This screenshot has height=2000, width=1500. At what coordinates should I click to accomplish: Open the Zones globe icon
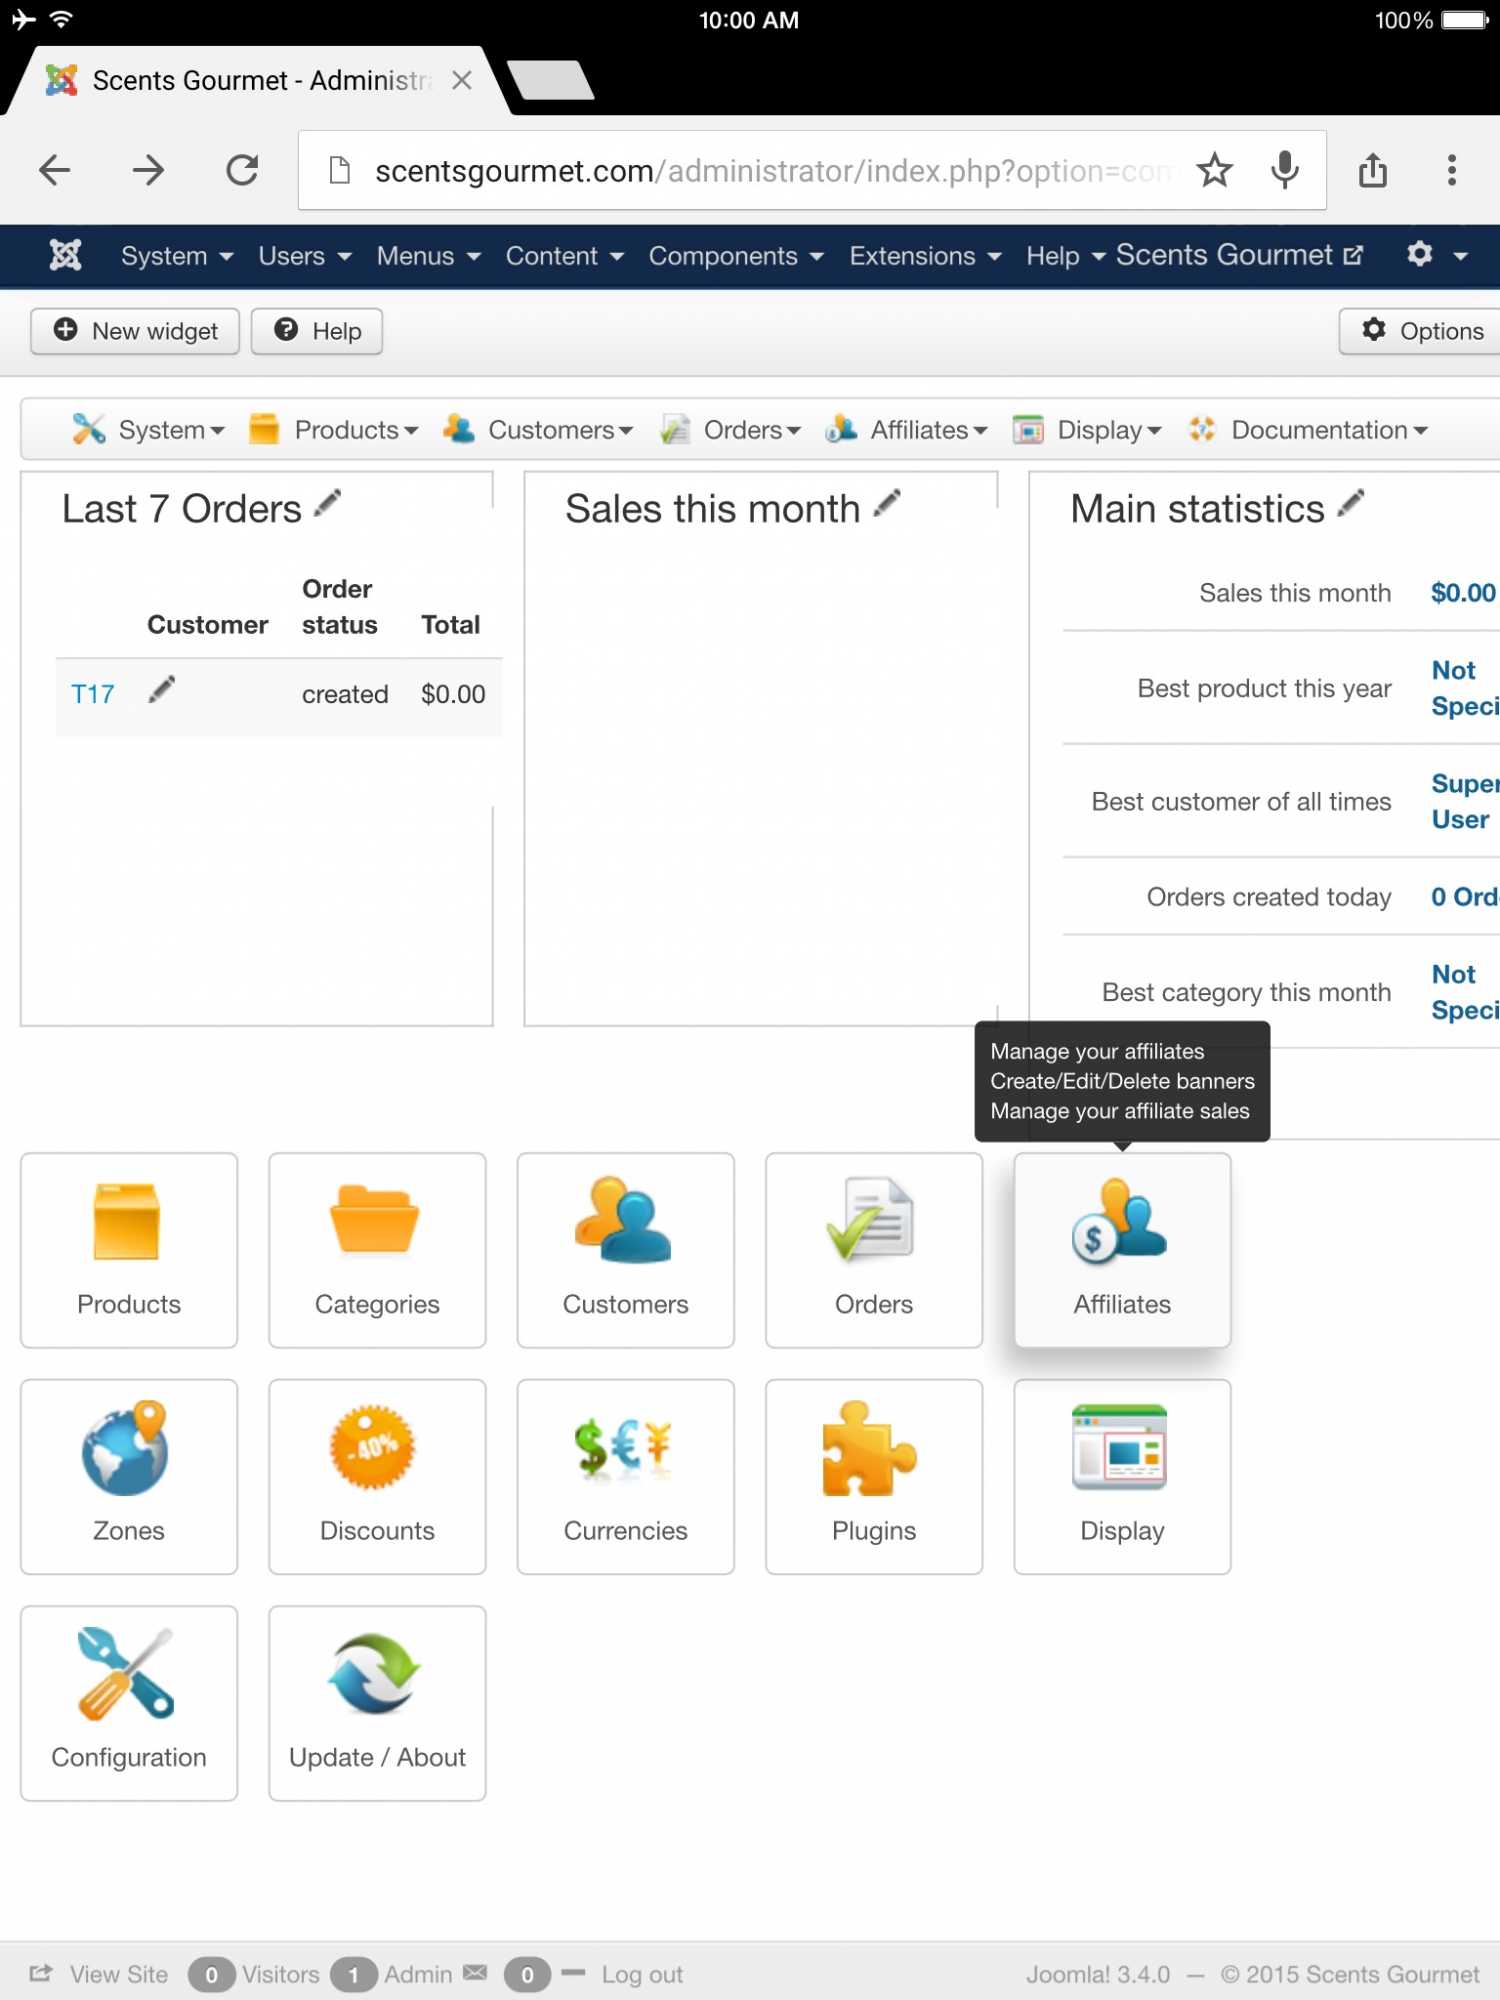pos(129,1476)
